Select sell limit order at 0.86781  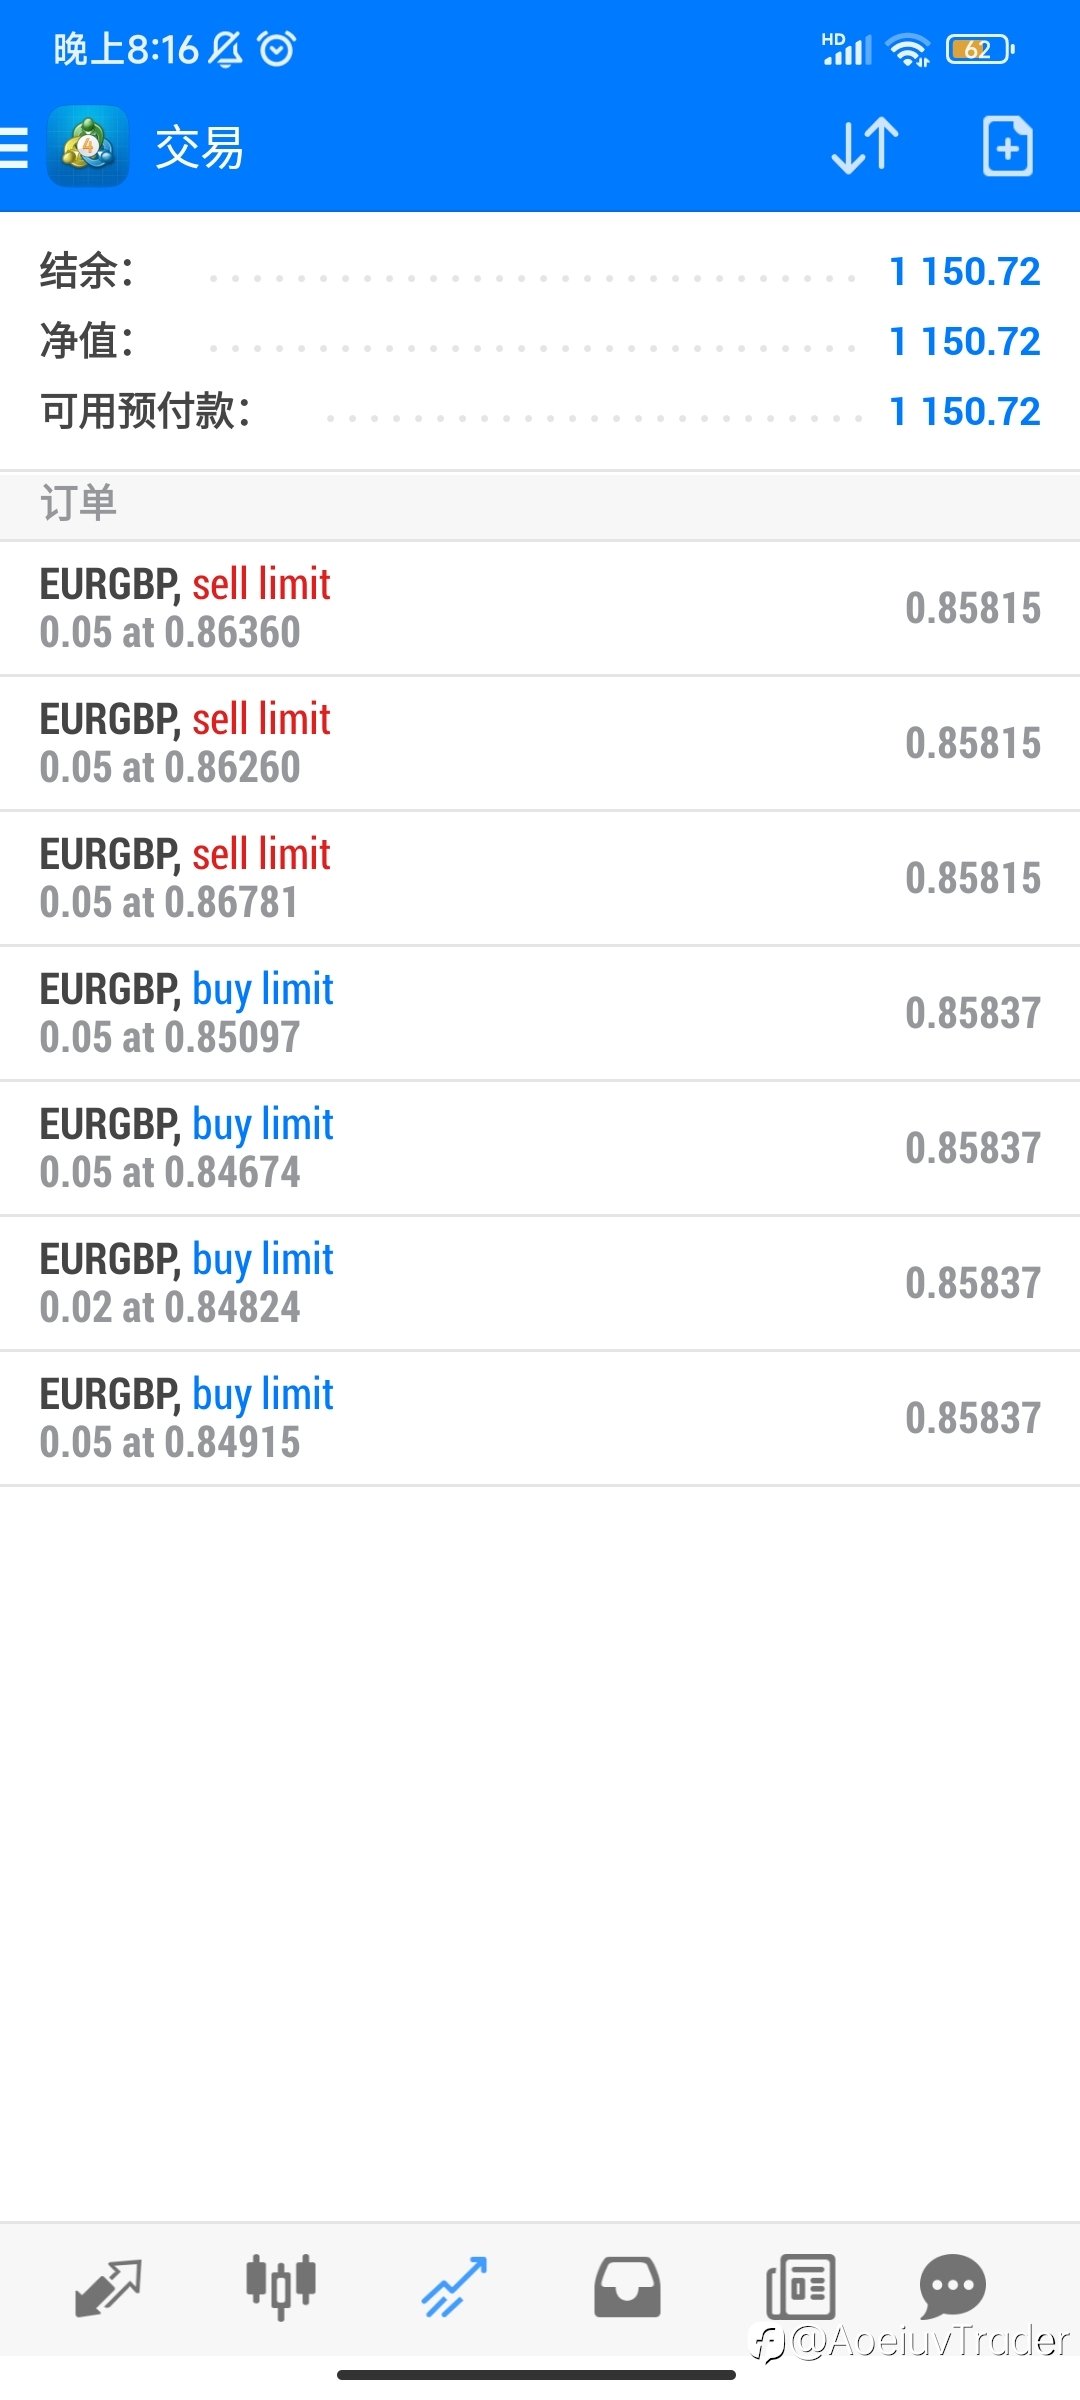(540, 878)
